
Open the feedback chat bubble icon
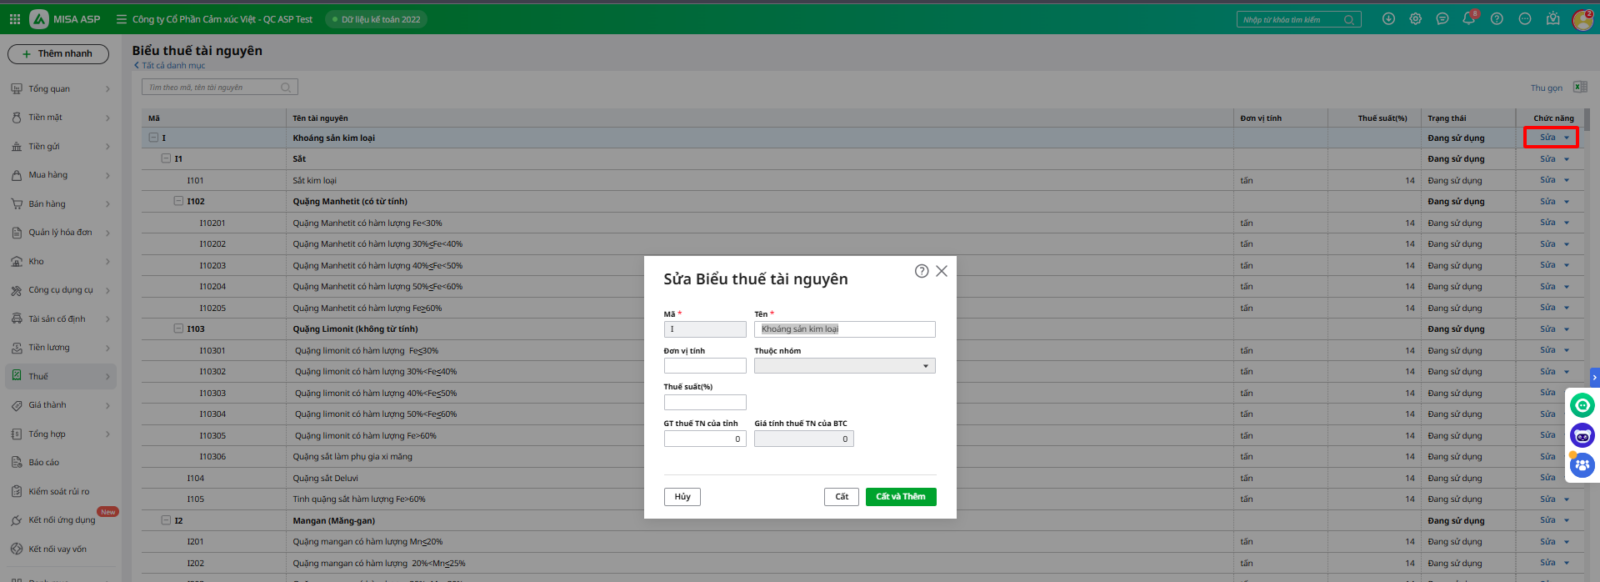(x=1442, y=19)
